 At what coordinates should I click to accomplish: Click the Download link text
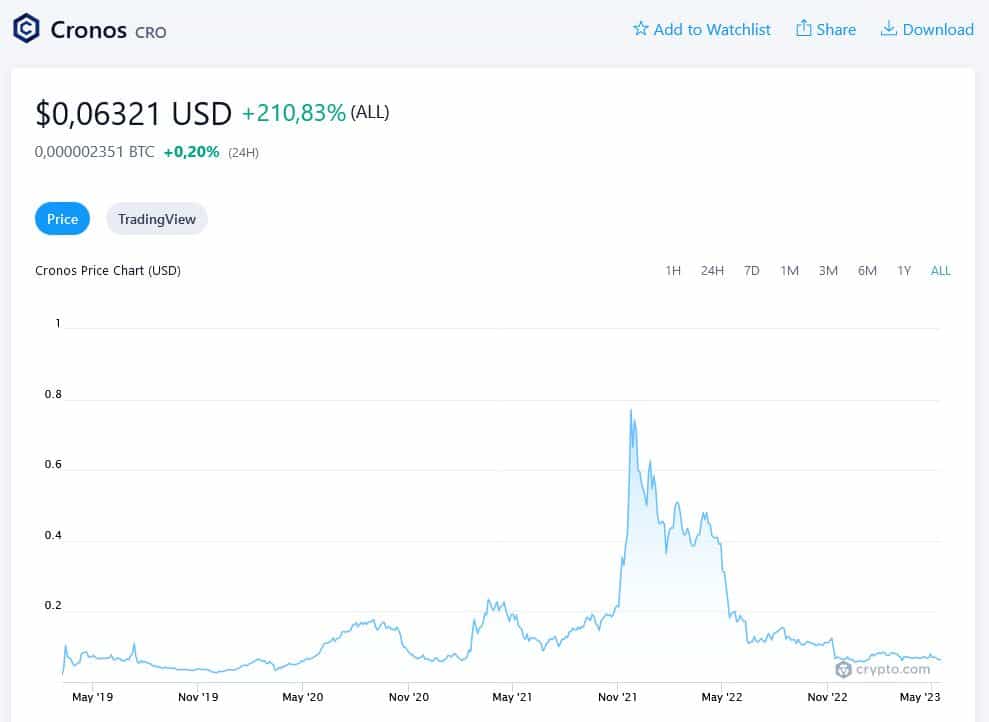pyautogui.click(x=938, y=30)
